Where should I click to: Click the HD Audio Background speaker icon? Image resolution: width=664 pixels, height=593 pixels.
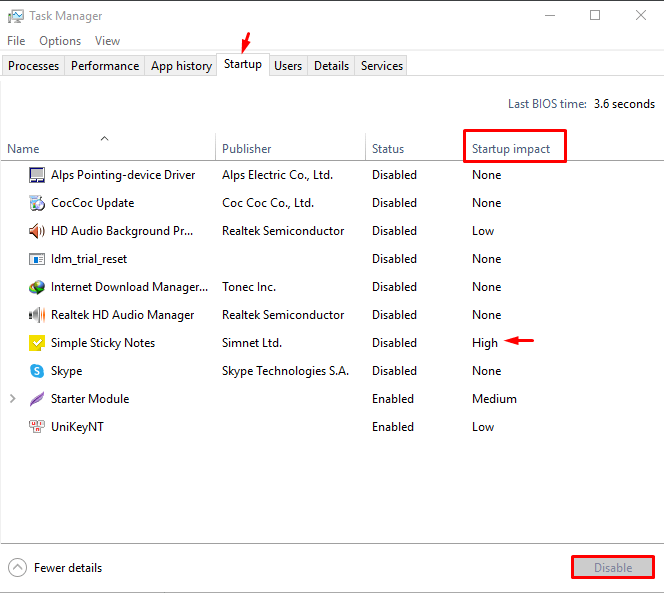click(37, 231)
